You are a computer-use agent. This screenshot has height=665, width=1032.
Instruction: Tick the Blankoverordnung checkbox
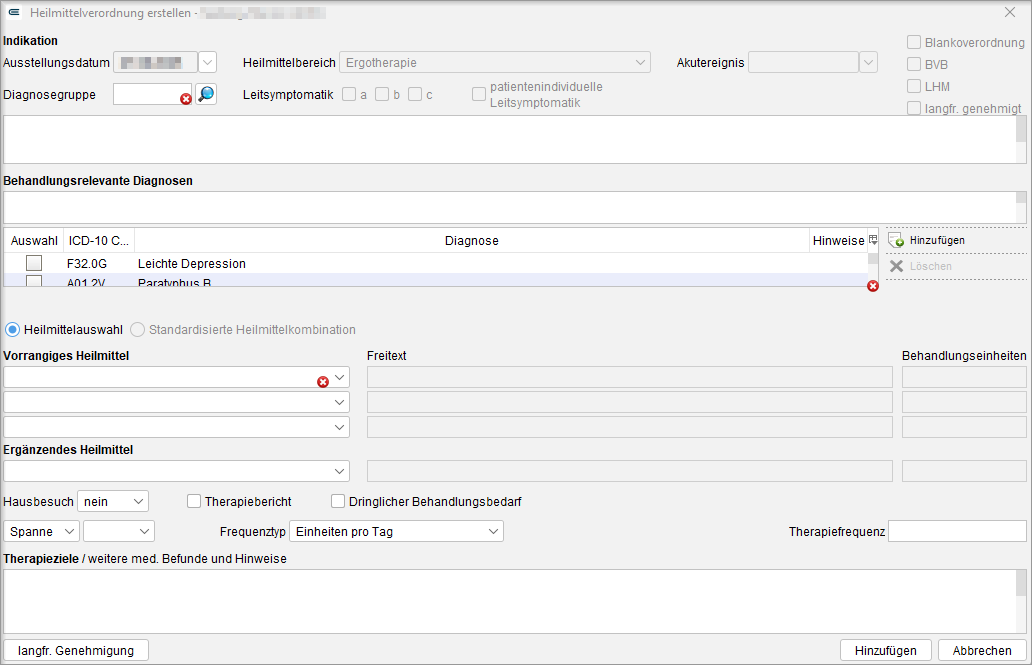point(914,42)
